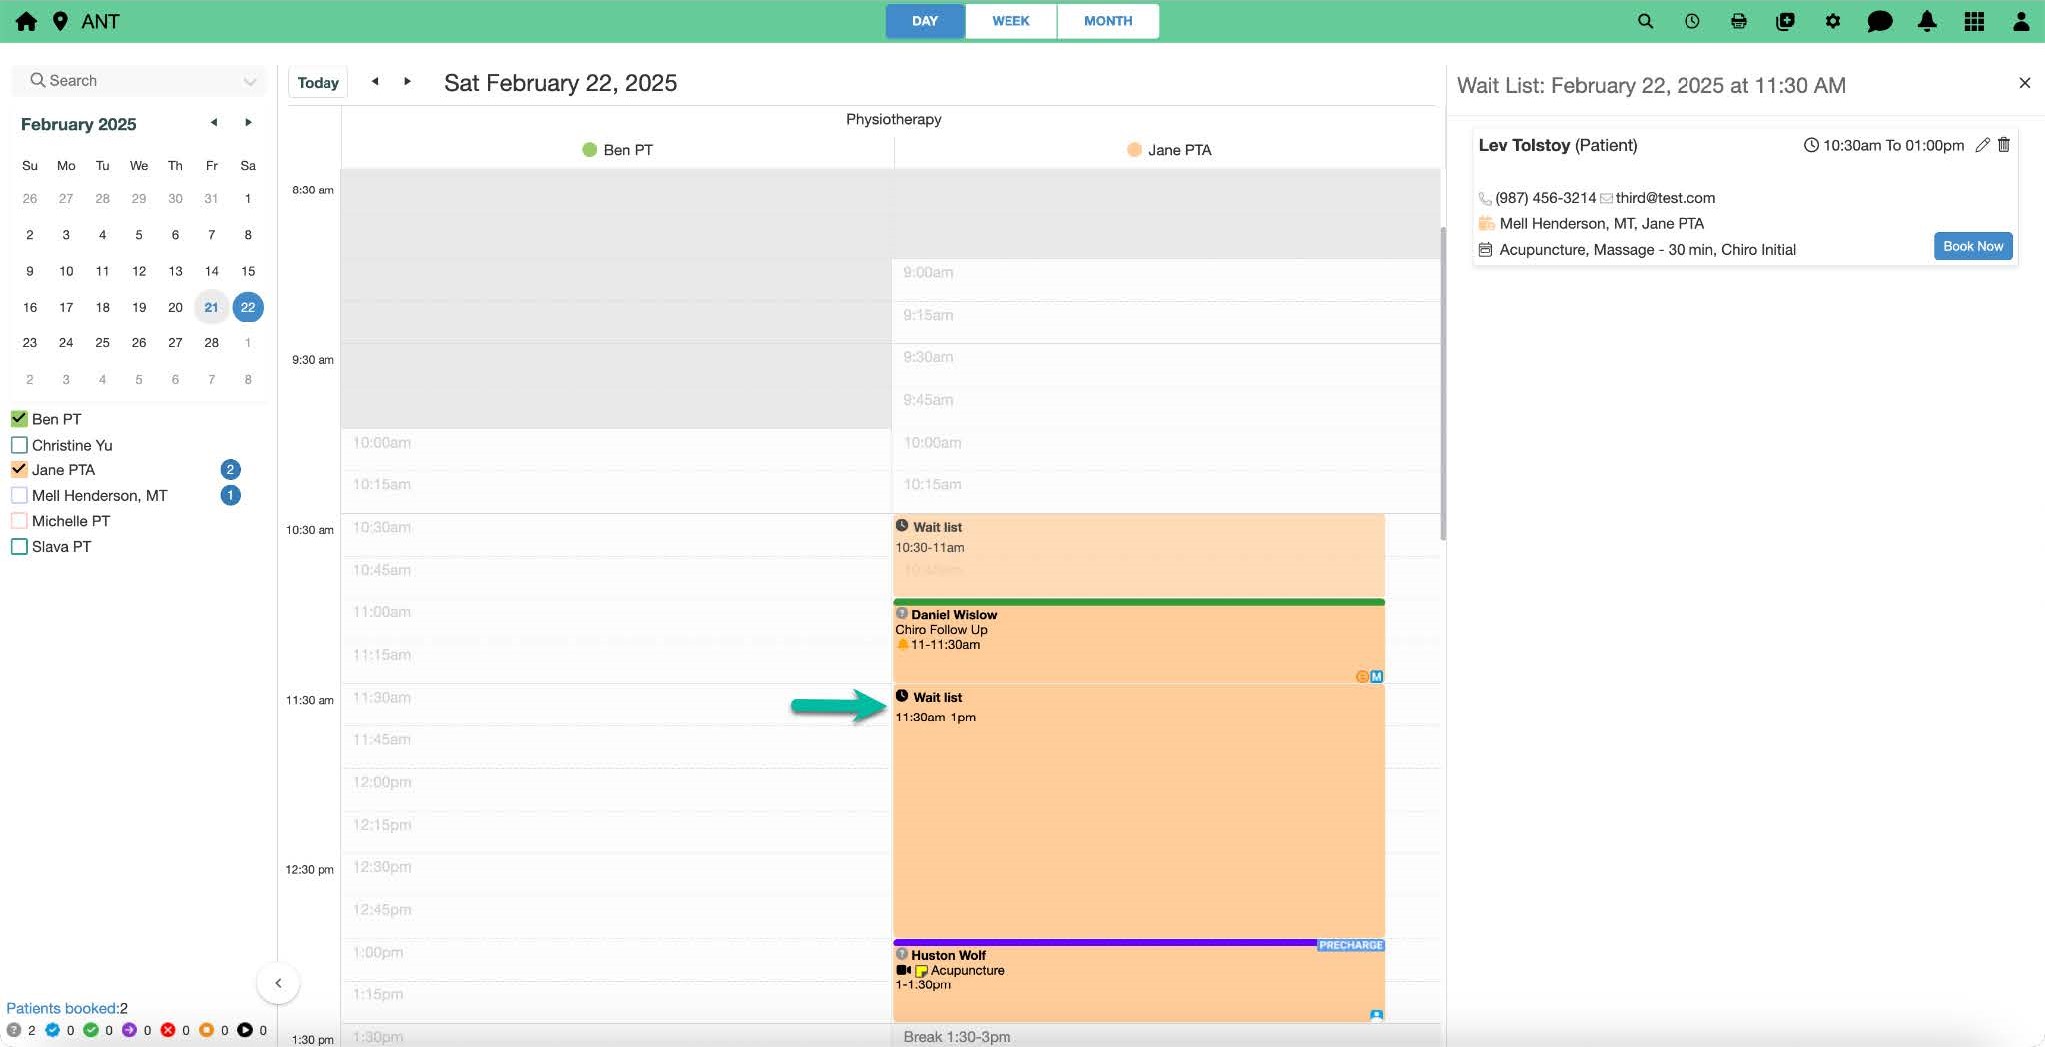The image size is (2045, 1047).
Task: Delete Lev Tolstoy wait list entry with trash icon
Action: click(x=2004, y=145)
